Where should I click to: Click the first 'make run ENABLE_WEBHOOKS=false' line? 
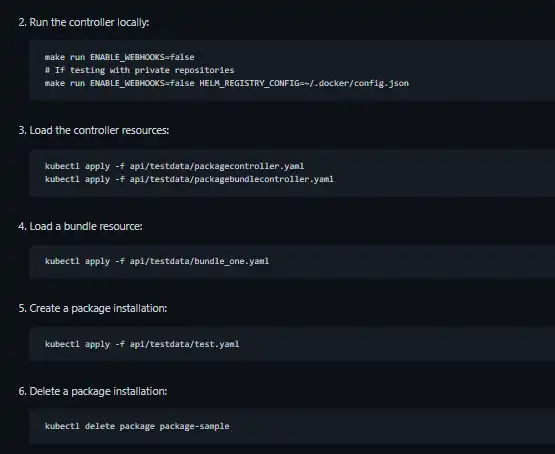click(x=120, y=57)
